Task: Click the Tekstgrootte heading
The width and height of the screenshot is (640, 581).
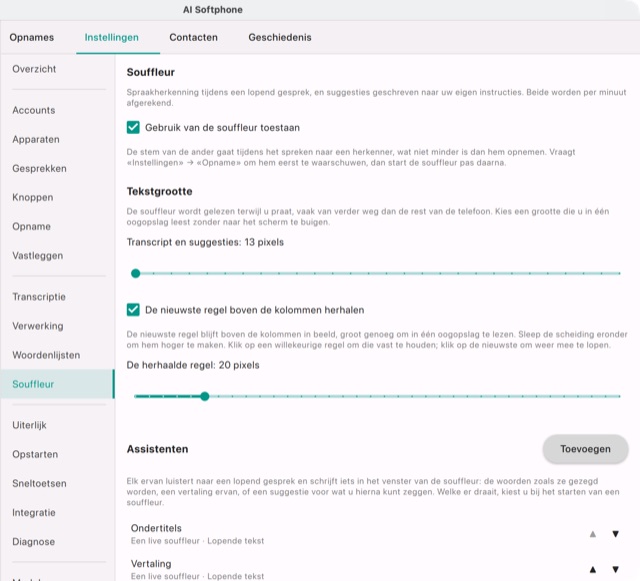Action: point(159,191)
